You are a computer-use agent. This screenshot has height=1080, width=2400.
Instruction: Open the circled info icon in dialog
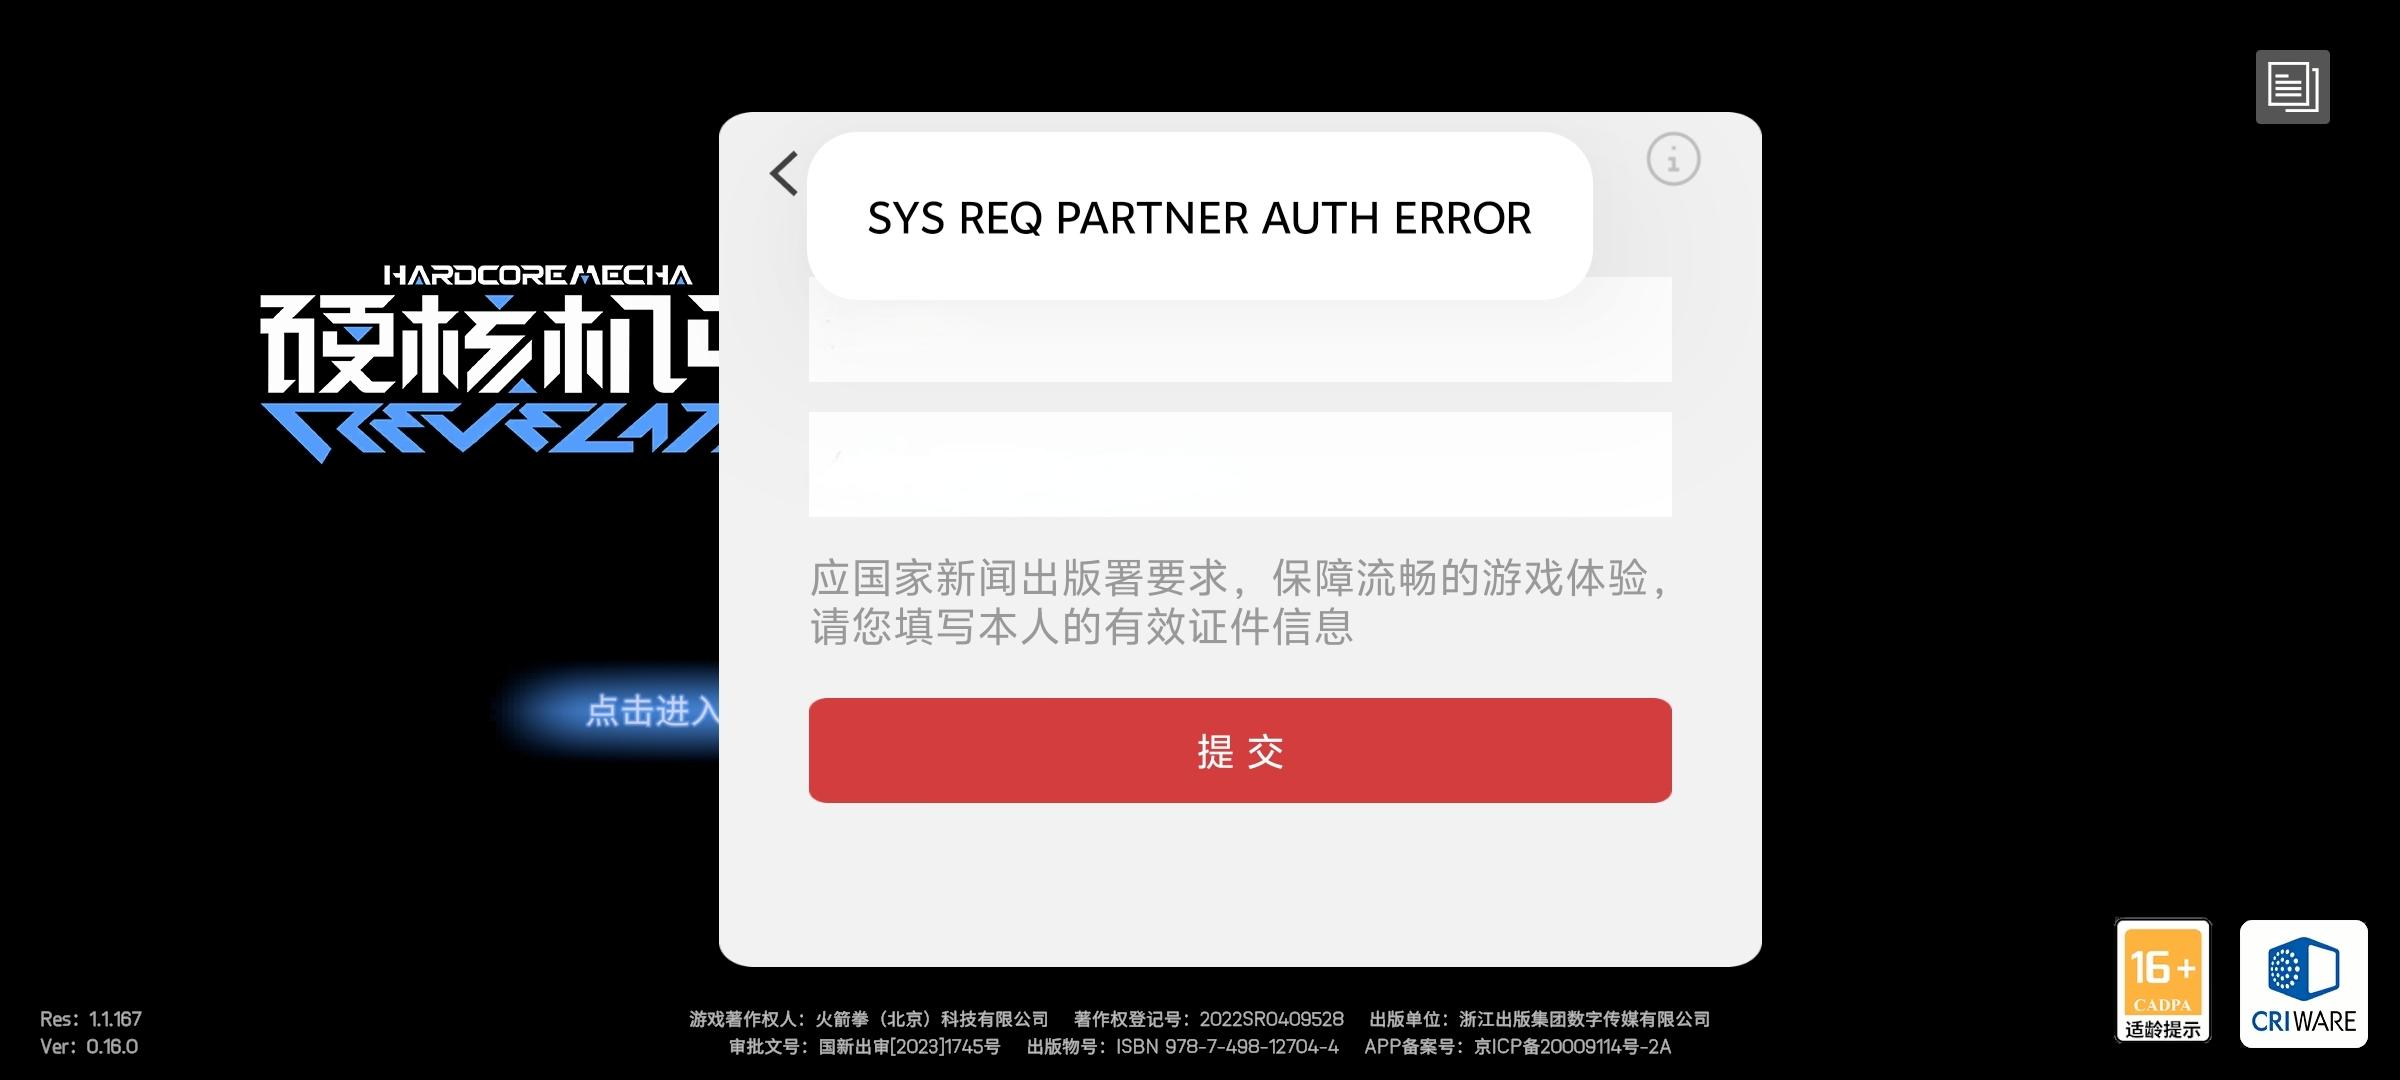click(1673, 159)
